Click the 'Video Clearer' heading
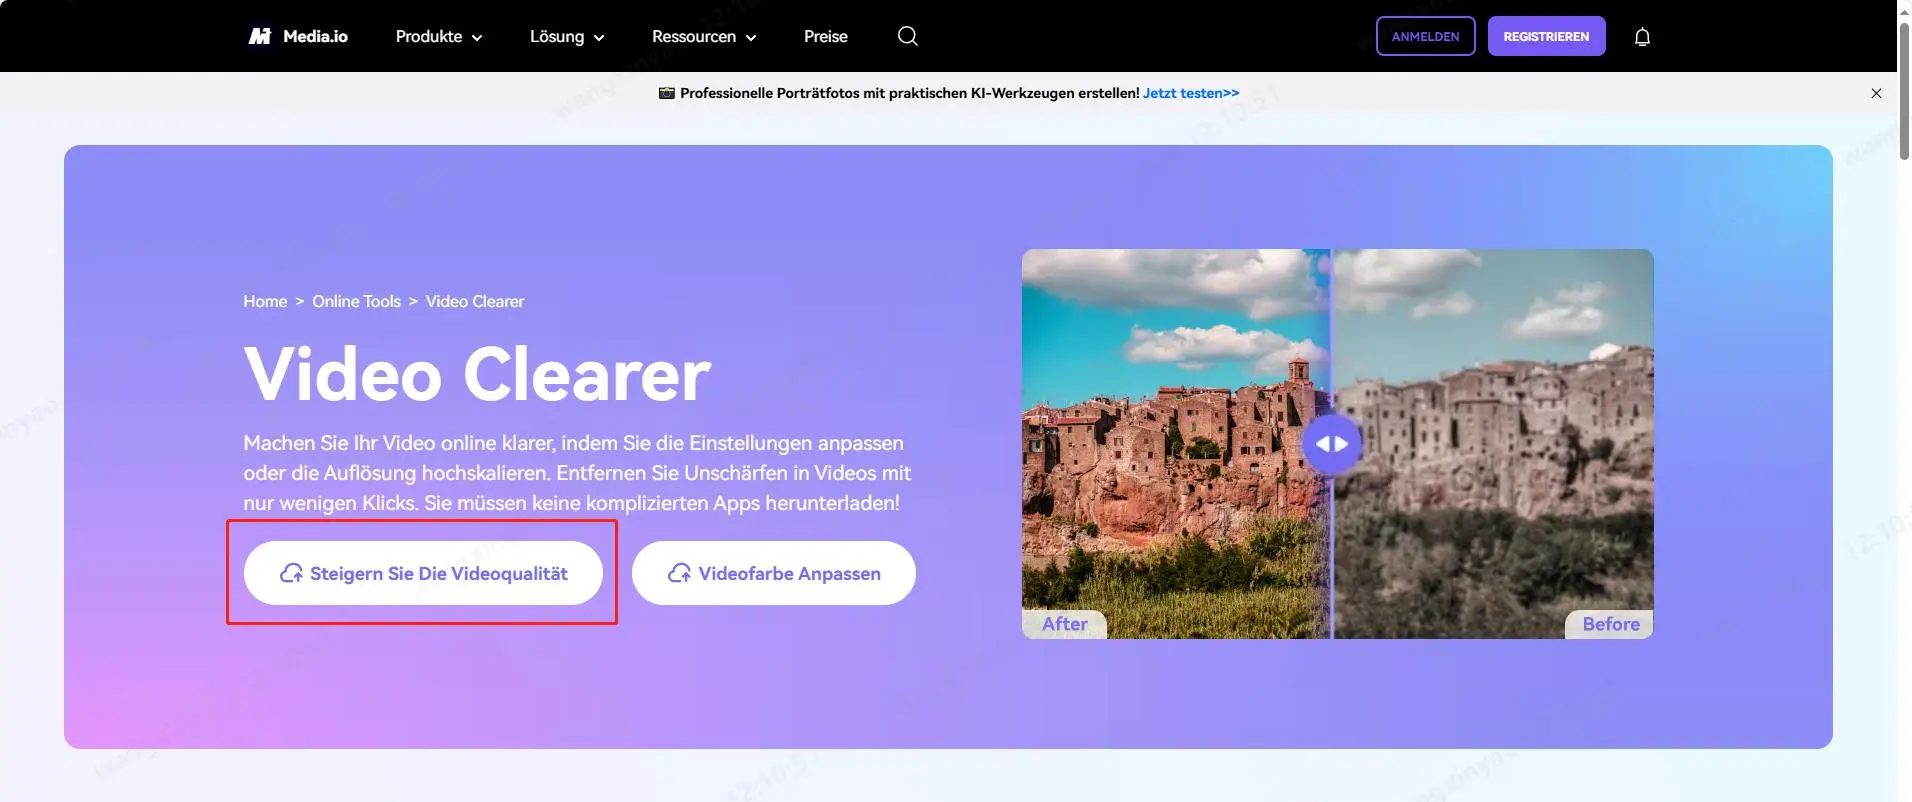 pos(477,375)
